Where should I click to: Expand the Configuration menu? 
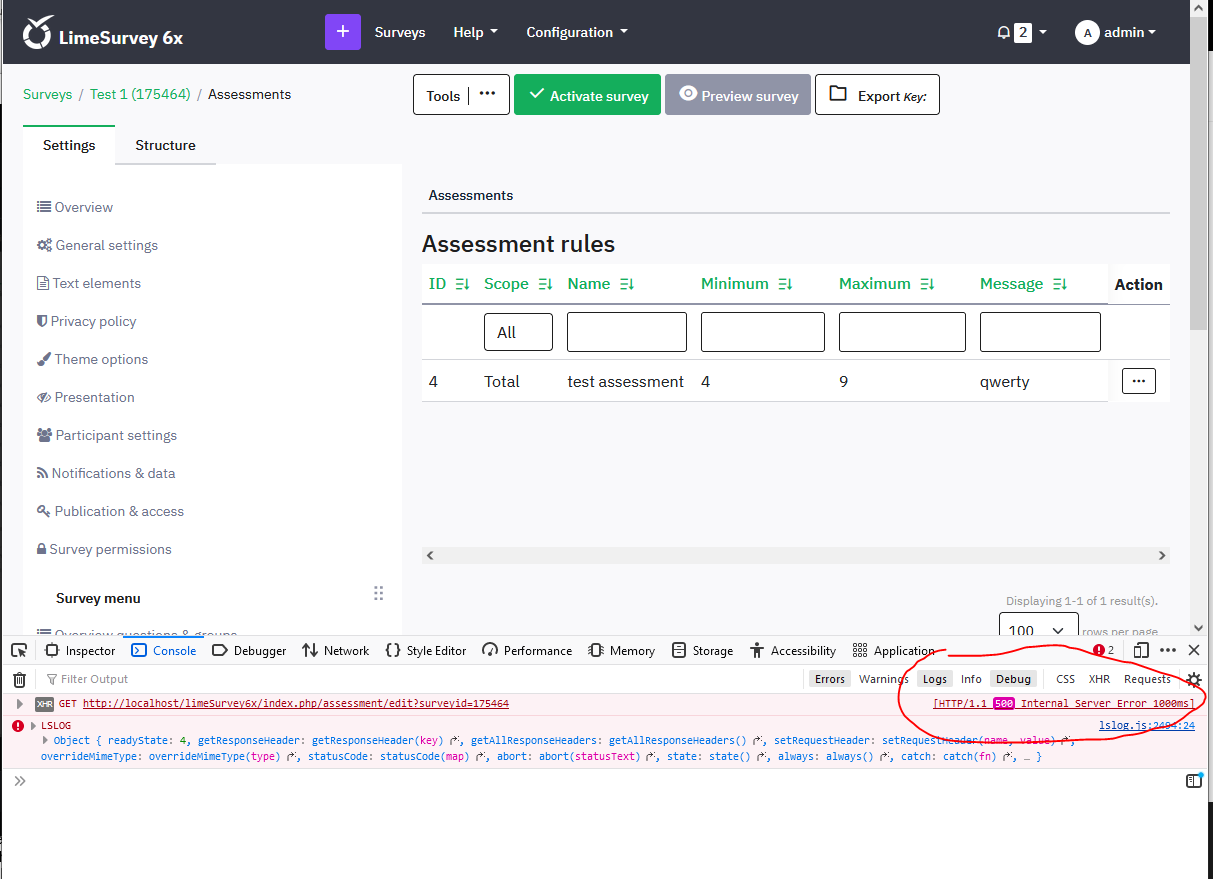[x=577, y=32]
